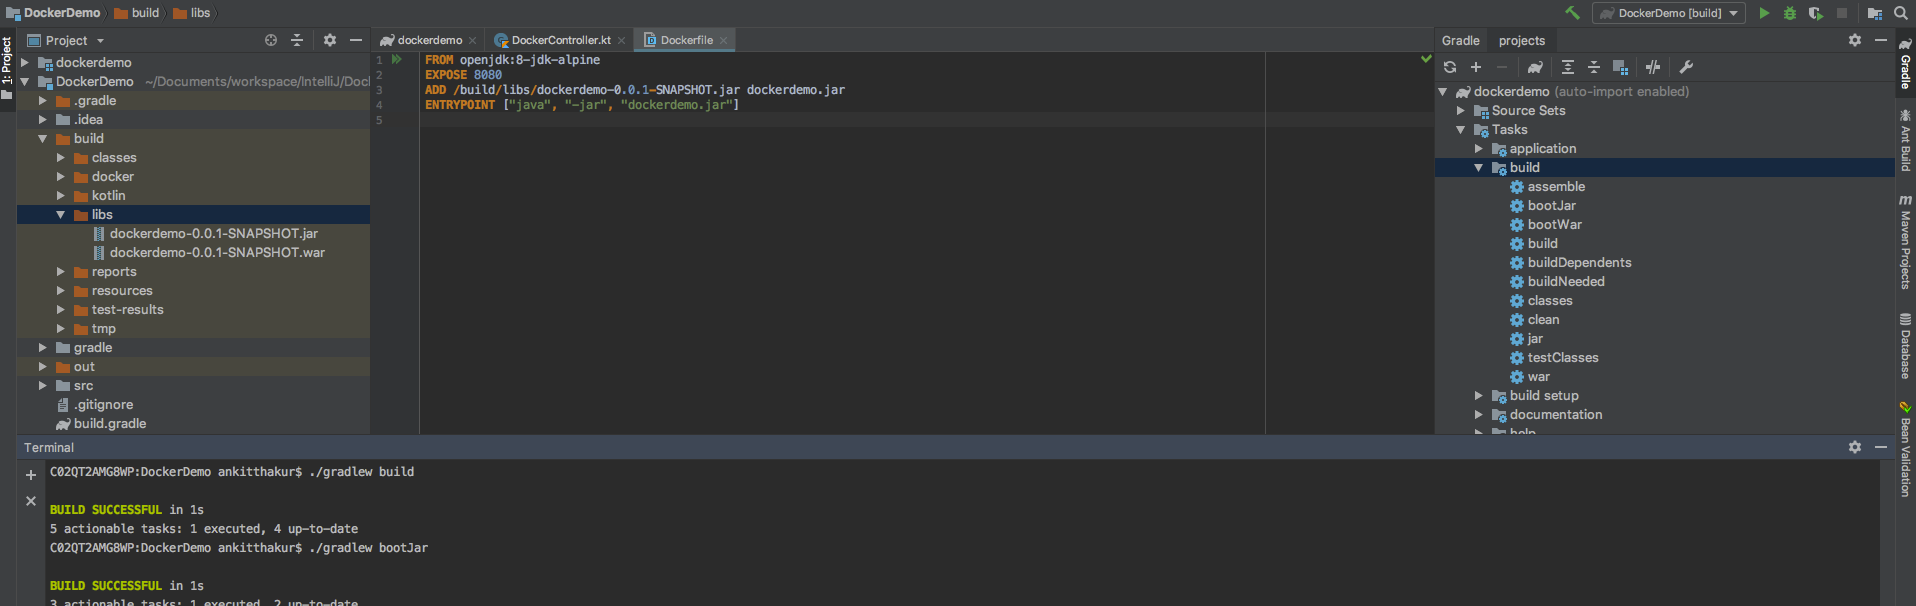Click scroll-from-source target icon in Project panel

pyautogui.click(x=271, y=40)
